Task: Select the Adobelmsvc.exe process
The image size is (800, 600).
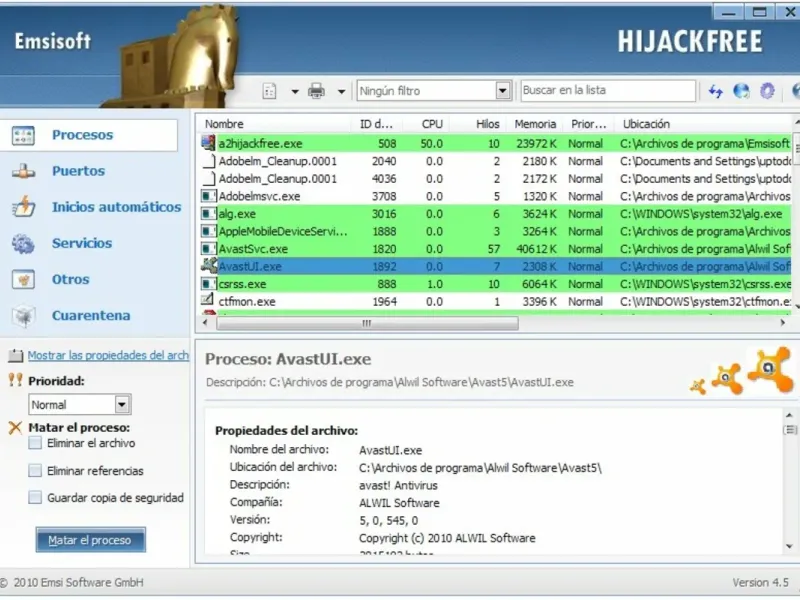Action: [496, 196]
